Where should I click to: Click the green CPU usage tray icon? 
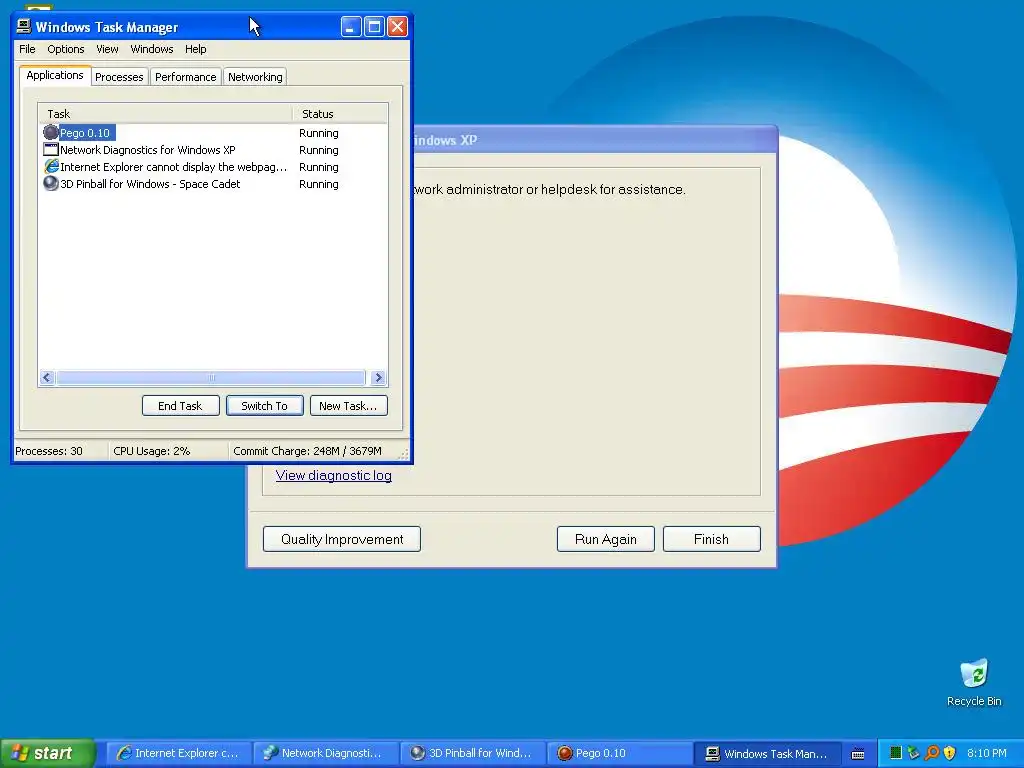(x=896, y=753)
